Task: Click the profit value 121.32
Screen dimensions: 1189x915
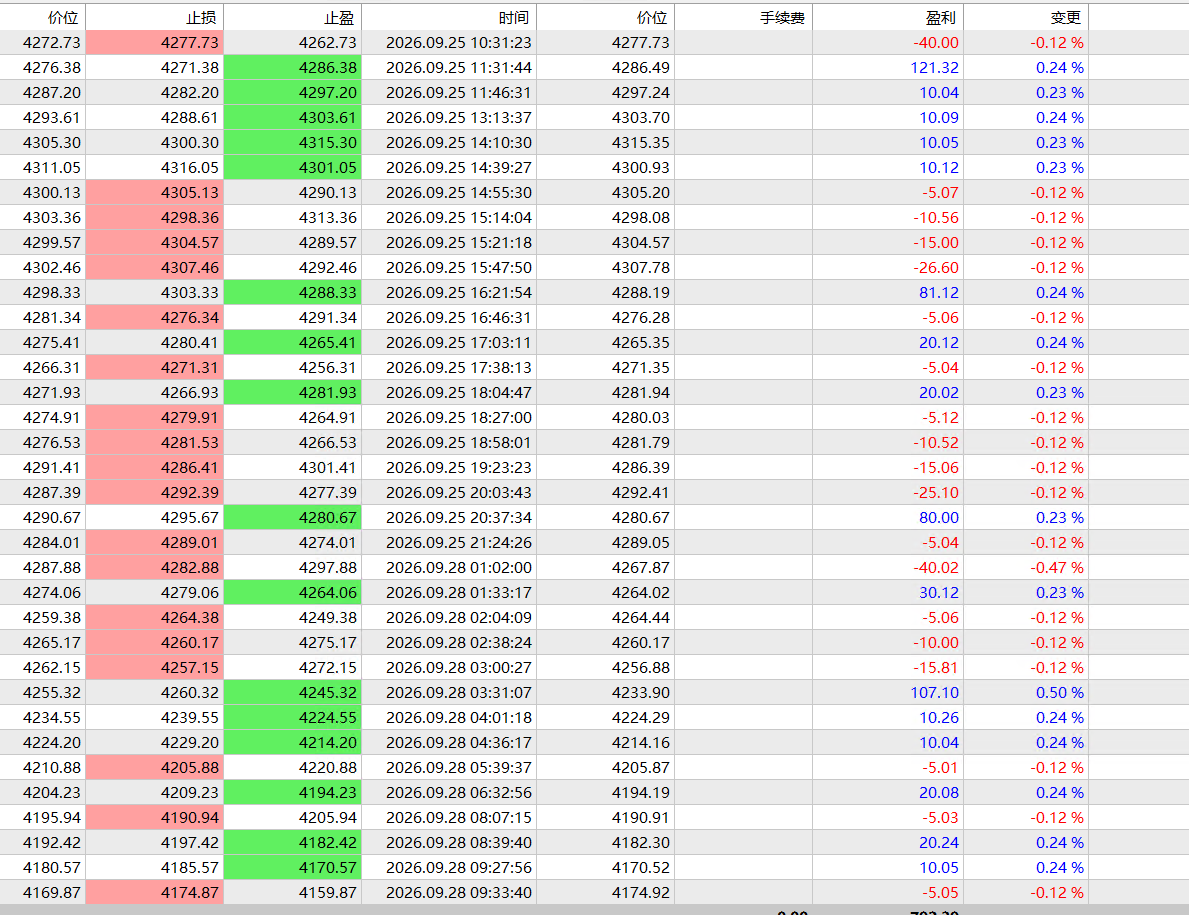Action: click(x=934, y=67)
